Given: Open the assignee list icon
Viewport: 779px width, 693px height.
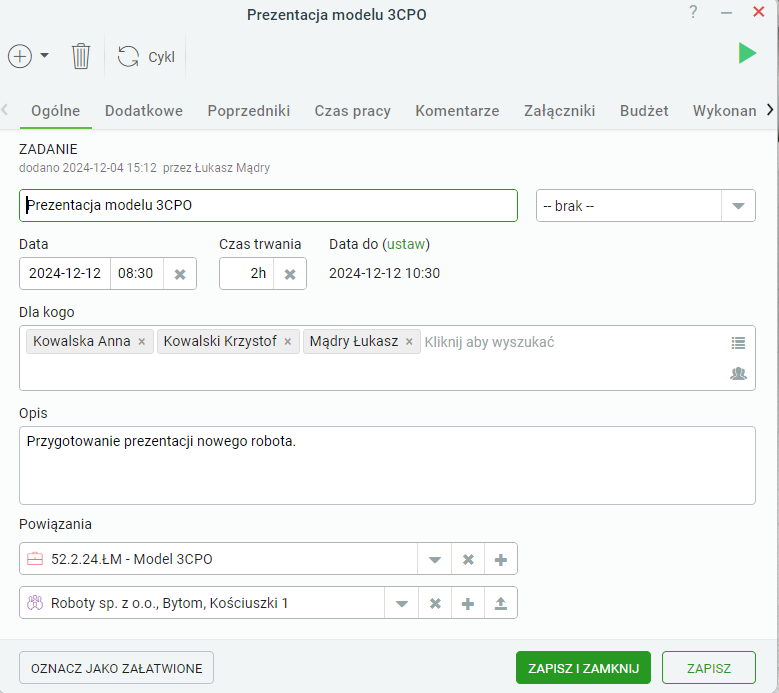Looking at the screenshot, I should tap(738, 342).
